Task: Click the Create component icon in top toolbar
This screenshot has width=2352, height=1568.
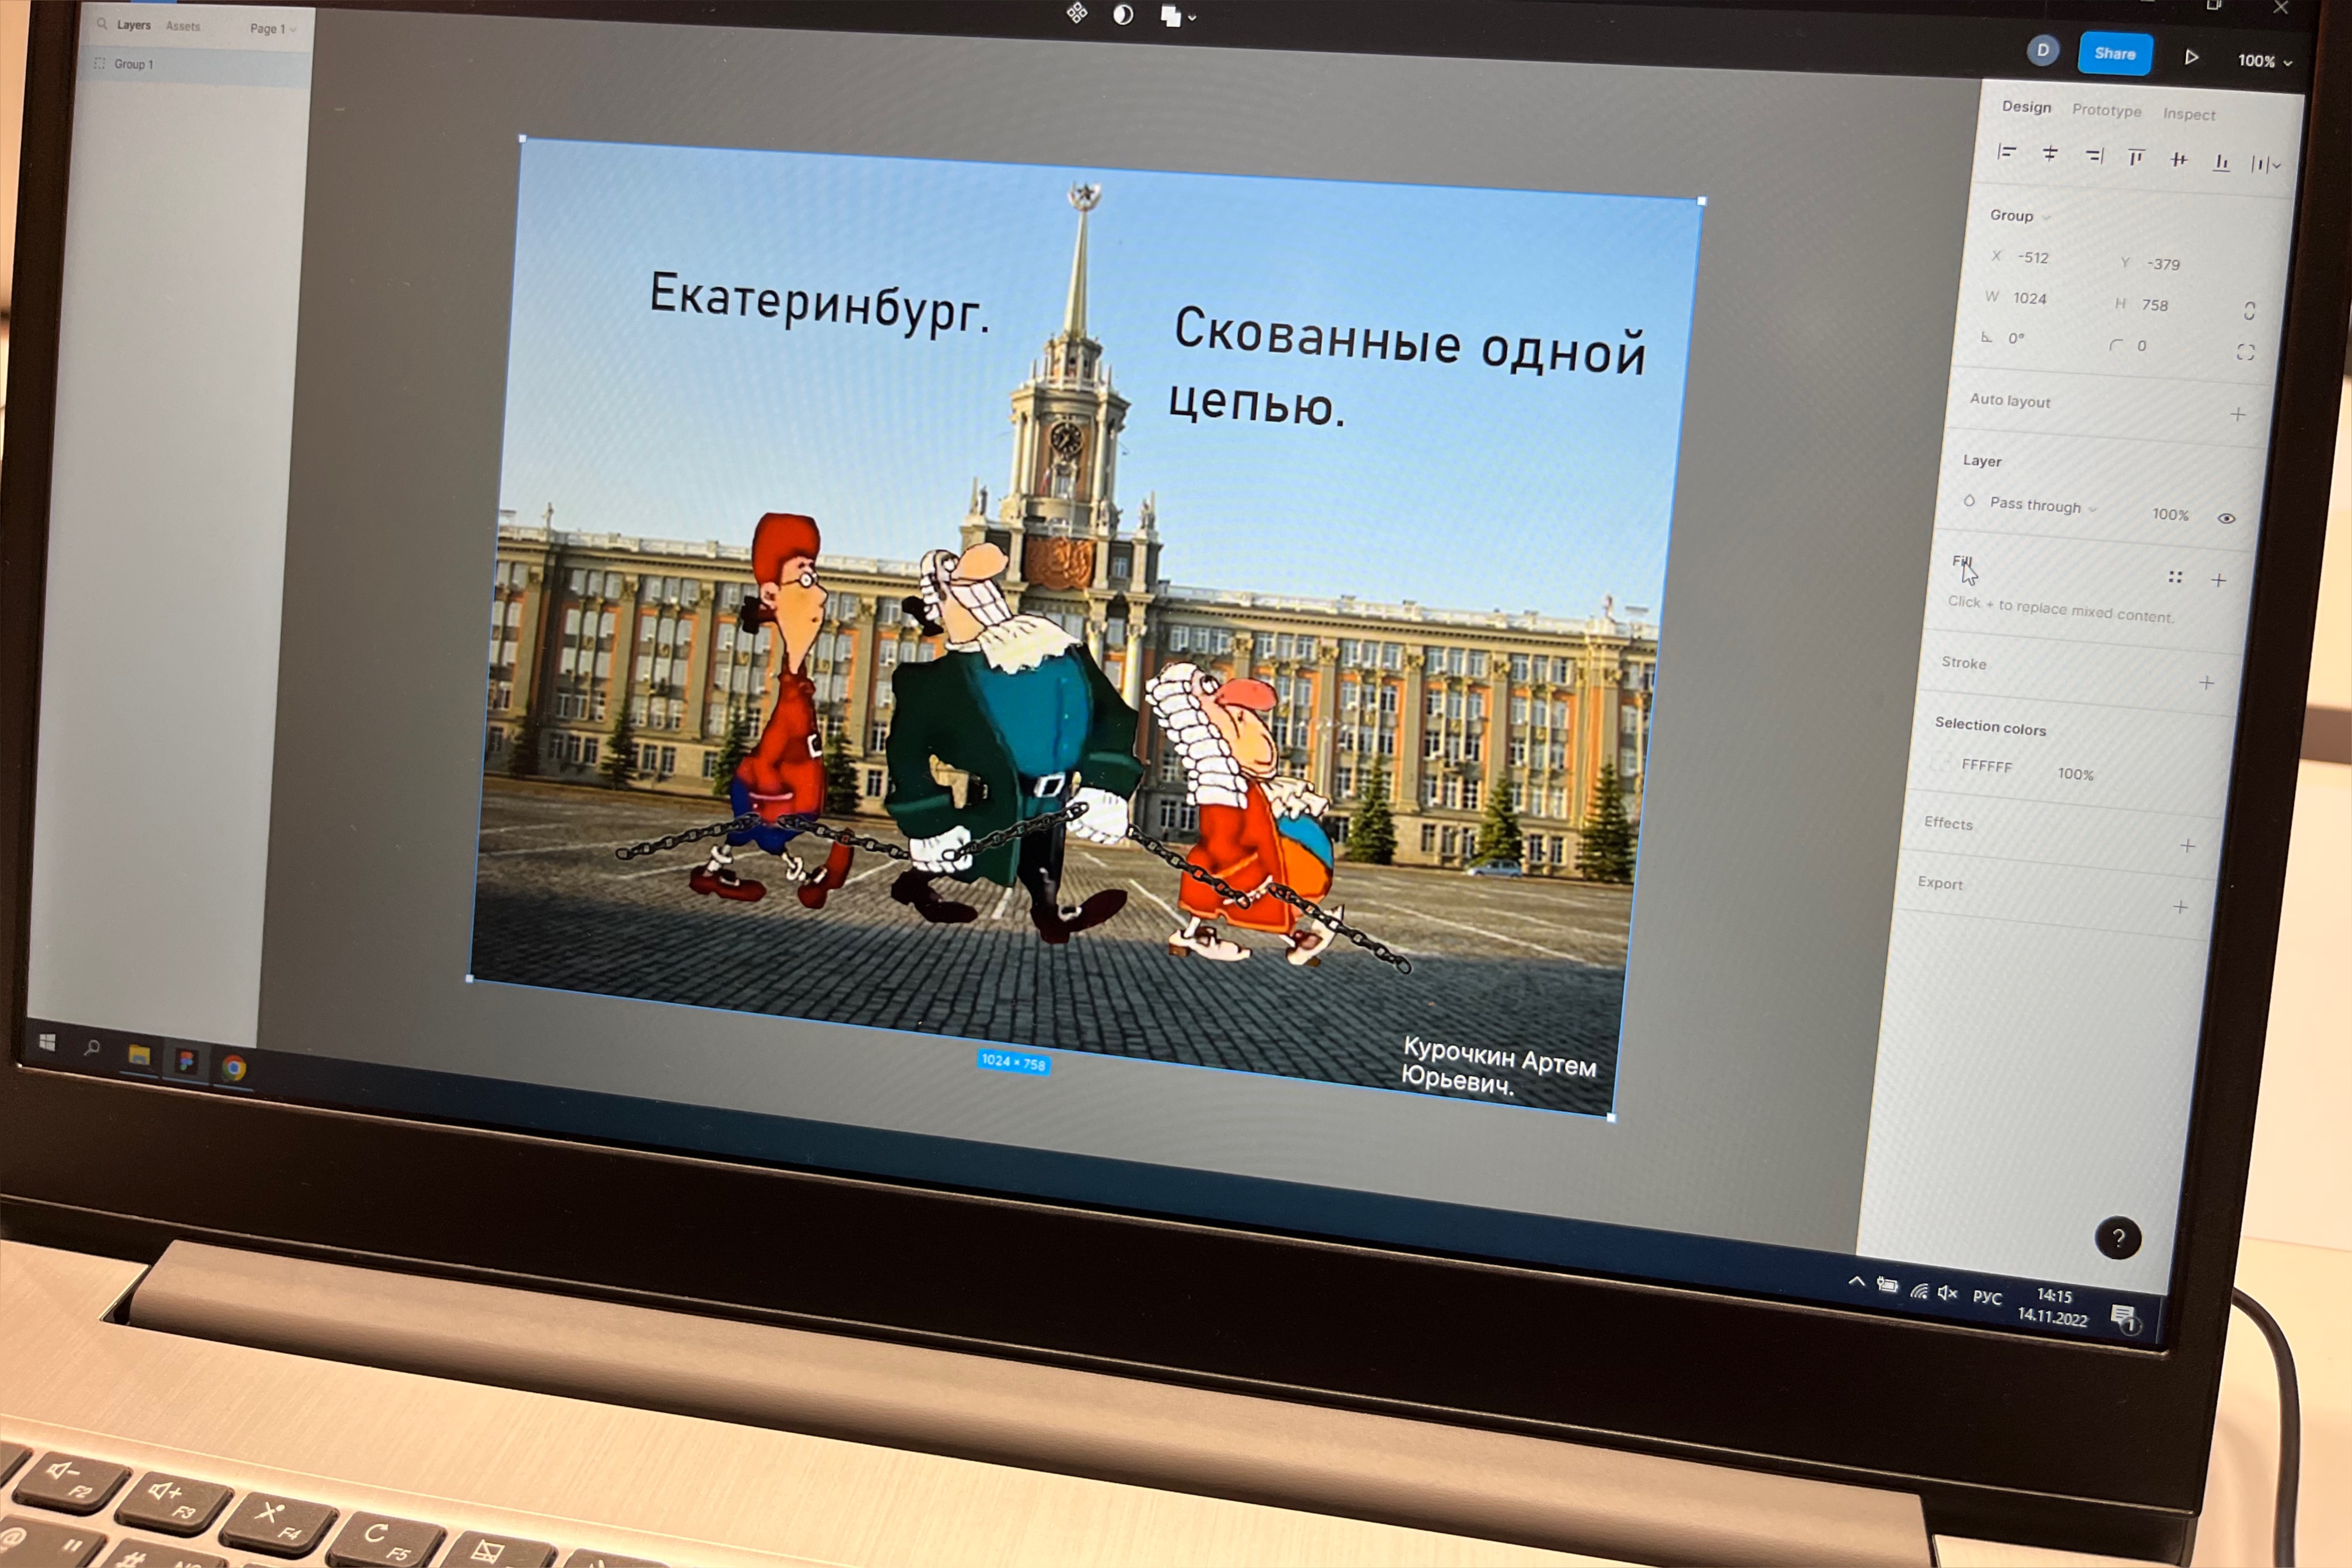Action: (1076, 13)
